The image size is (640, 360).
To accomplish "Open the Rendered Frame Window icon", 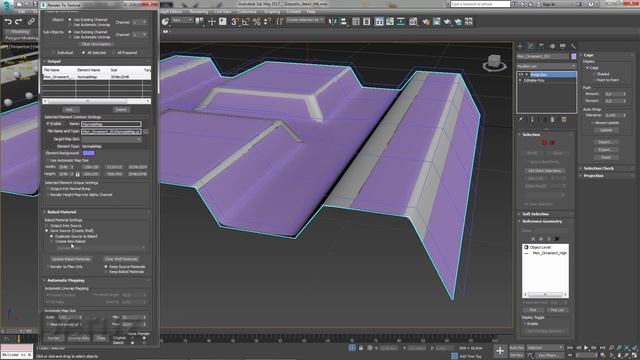I will 436,22.
